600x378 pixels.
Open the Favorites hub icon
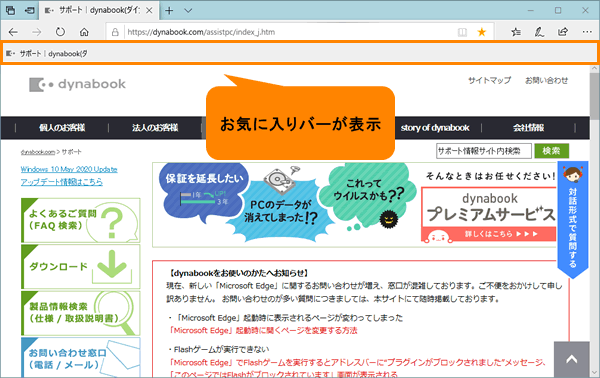[x=516, y=32]
